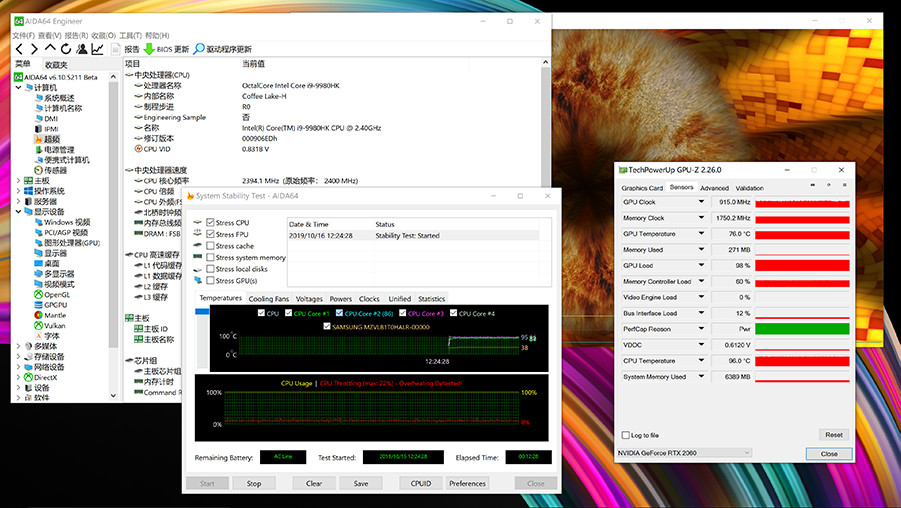
Task: Switch to 收藏夹 favorites tab
Action: (x=56, y=64)
